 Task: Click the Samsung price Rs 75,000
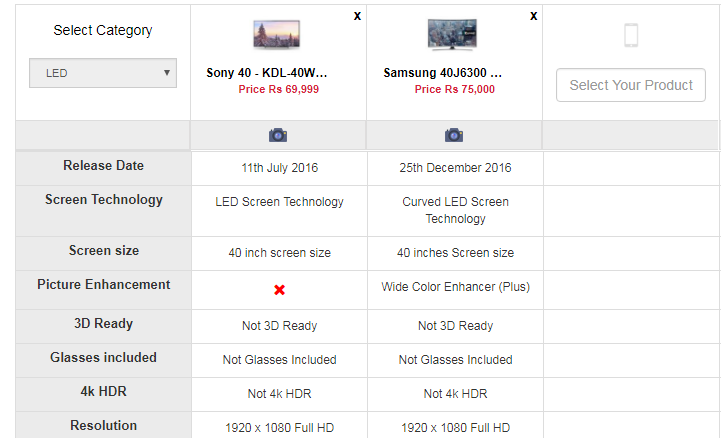click(455, 89)
